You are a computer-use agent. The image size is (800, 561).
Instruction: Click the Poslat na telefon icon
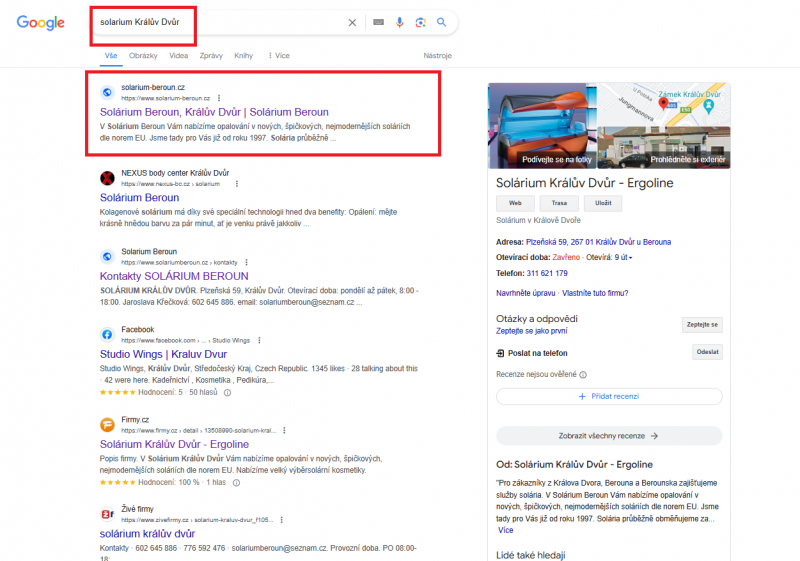click(501, 353)
